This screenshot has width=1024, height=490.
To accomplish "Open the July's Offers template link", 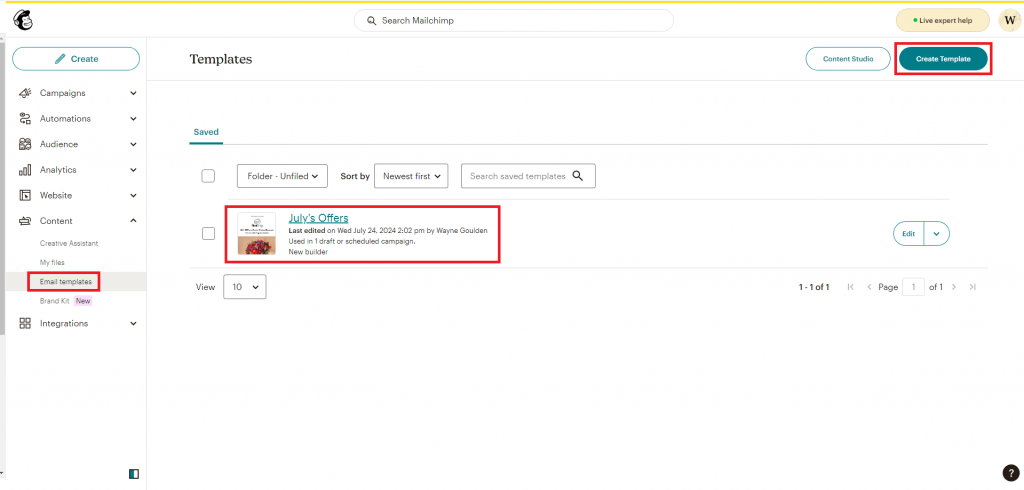I will point(318,218).
